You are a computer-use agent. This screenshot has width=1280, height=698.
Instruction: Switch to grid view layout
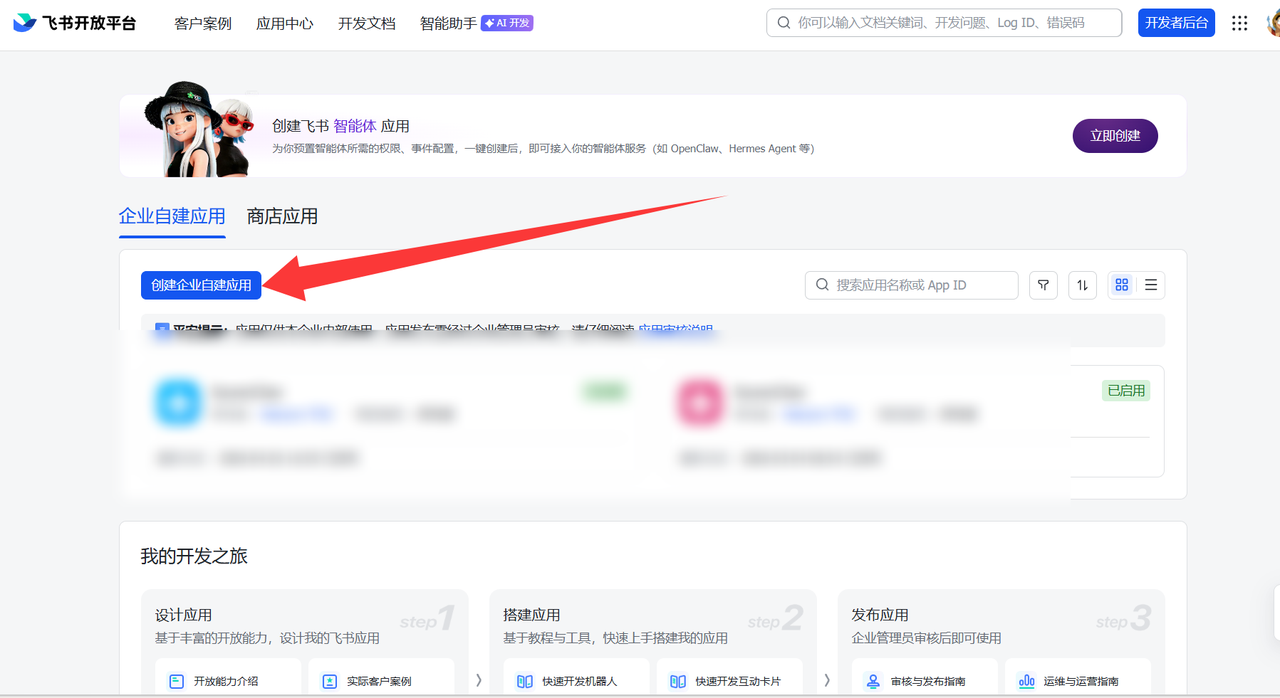1122,285
